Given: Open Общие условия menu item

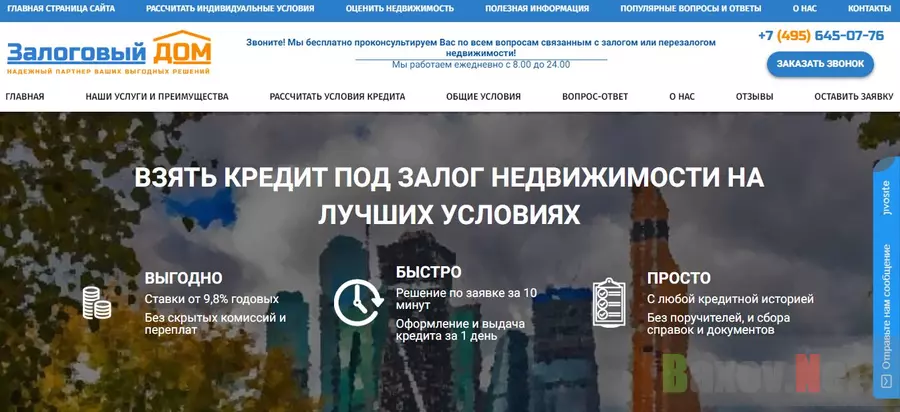Looking at the screenshot, I should (x=483, y=96).
